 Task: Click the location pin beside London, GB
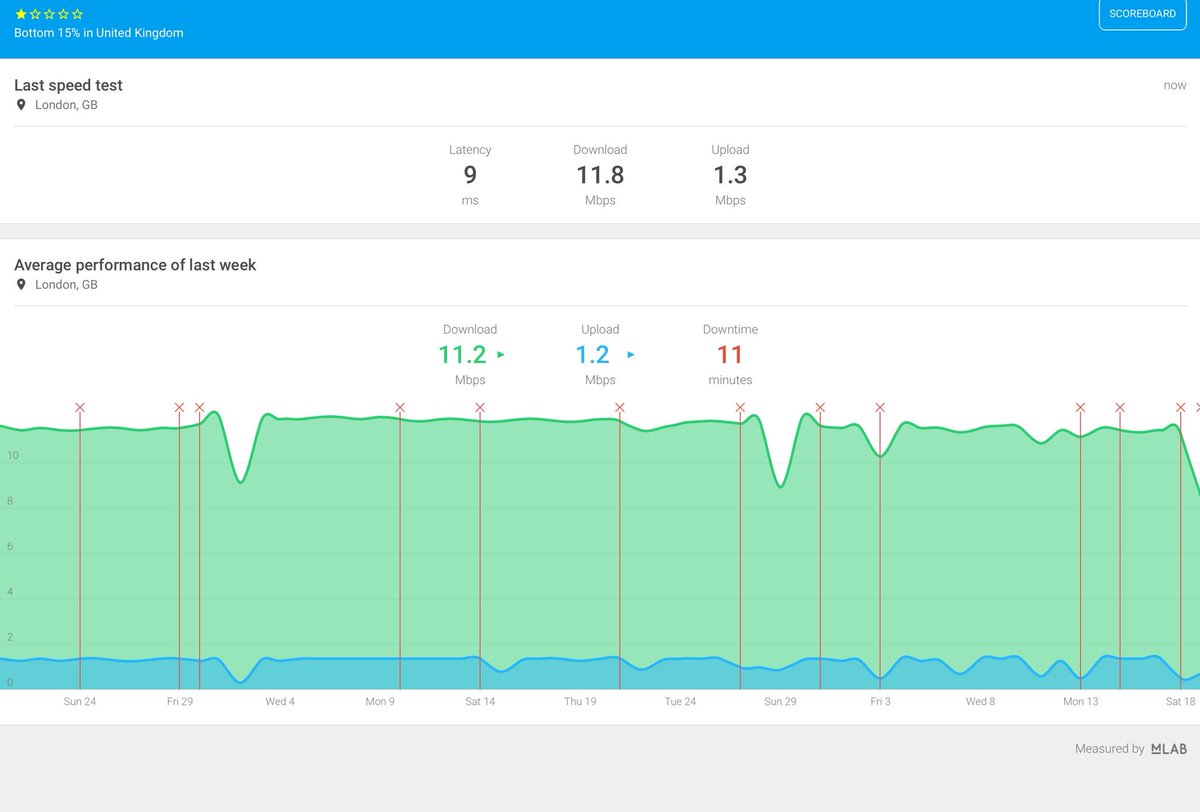[20, 104]
